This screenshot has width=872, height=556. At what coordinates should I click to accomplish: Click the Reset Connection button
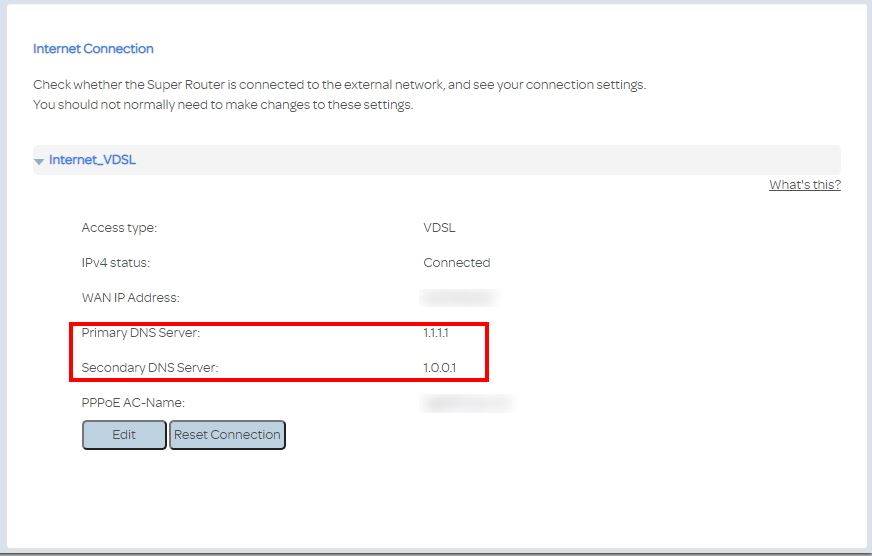coord(227,435)
